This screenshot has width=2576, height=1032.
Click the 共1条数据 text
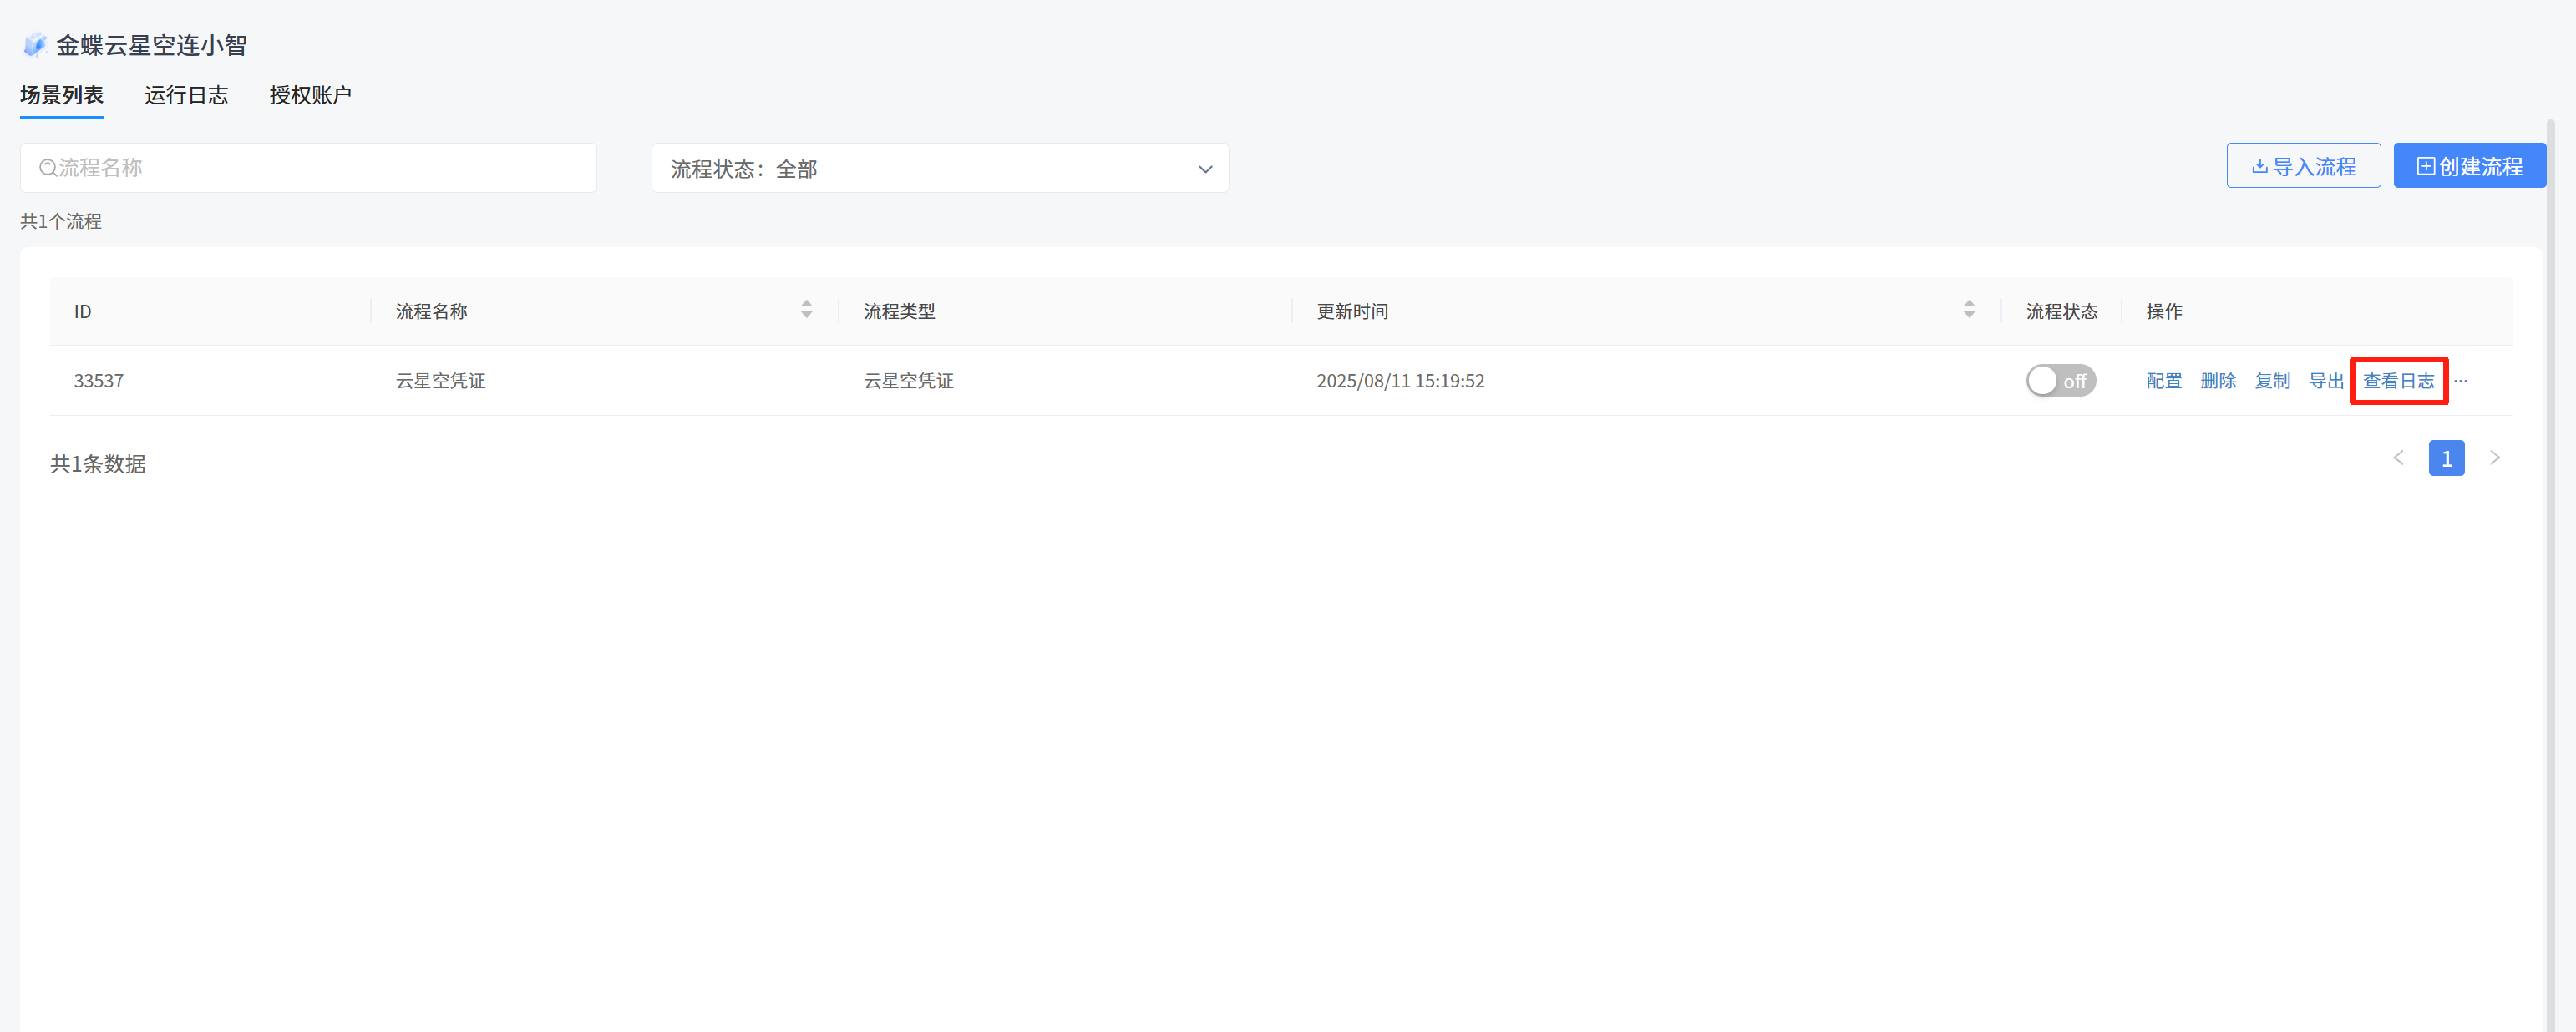(x=98, y=464)
